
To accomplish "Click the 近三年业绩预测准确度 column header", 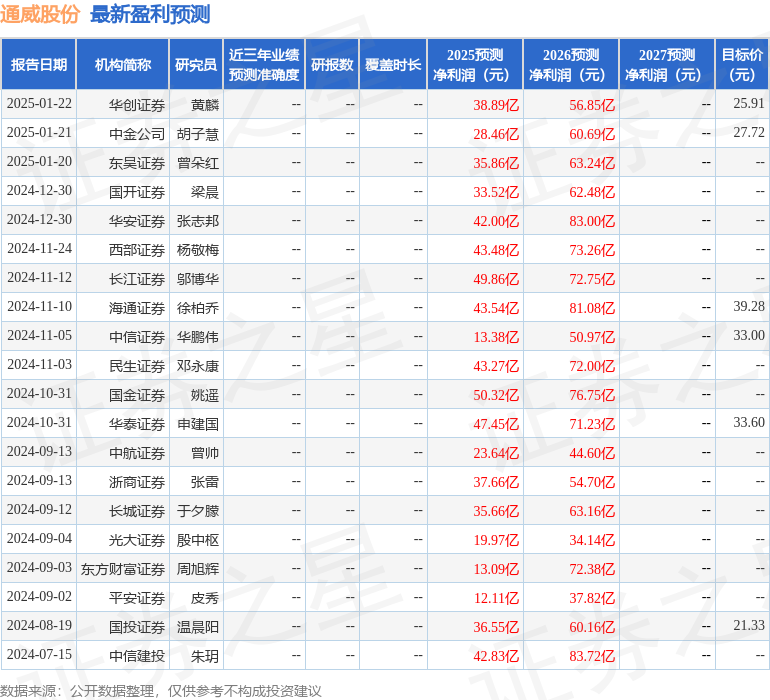I will point(264,64).
